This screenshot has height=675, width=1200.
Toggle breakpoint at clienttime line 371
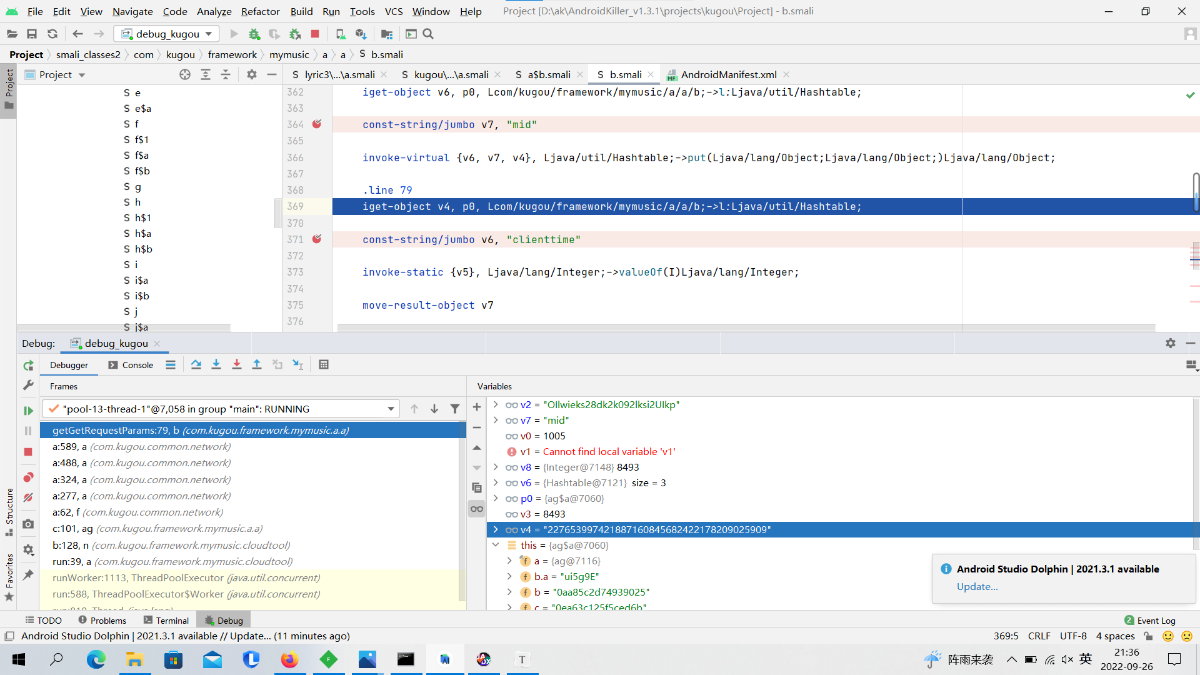point(317,240)
